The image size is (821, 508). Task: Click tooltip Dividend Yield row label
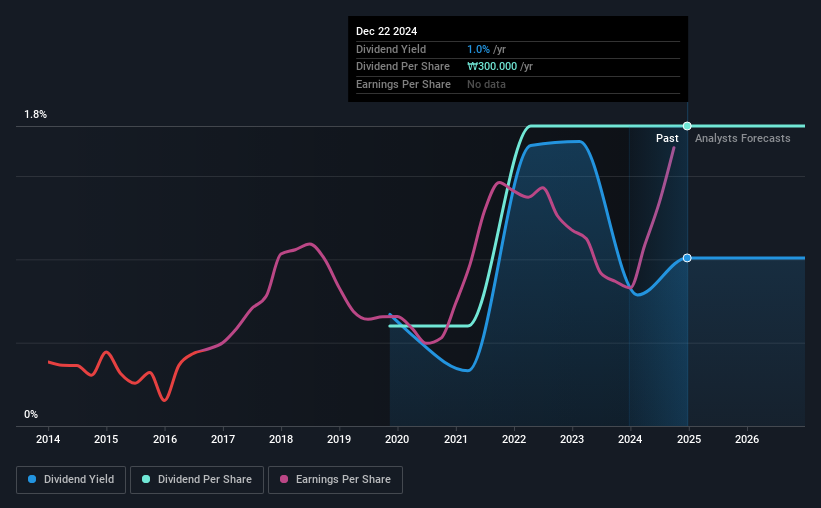click(391, 49)
